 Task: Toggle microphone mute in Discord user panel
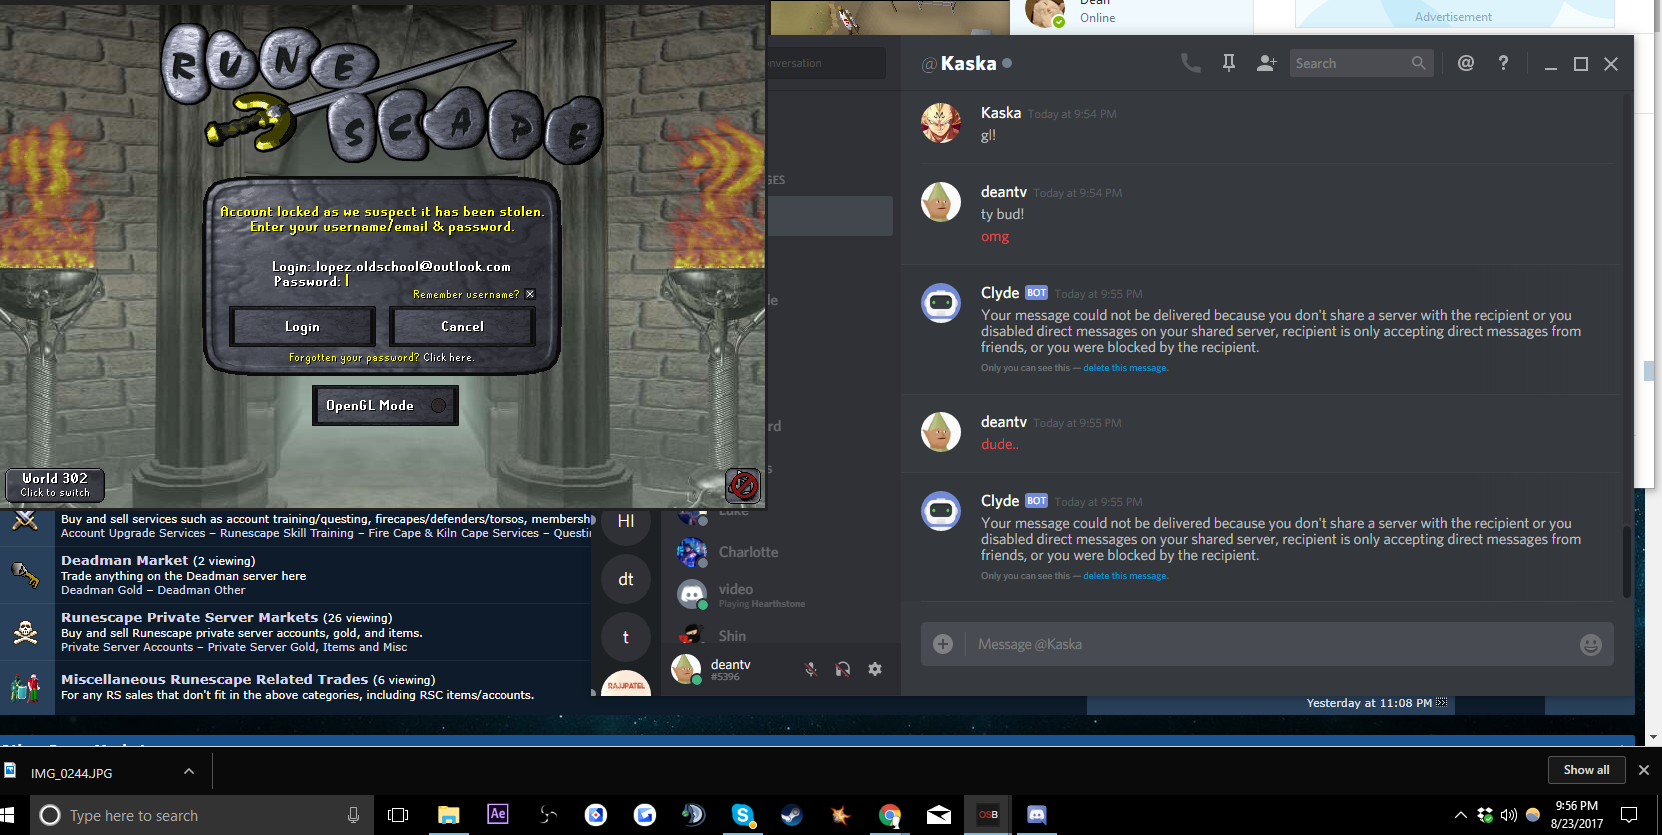[x=811, y=669]
